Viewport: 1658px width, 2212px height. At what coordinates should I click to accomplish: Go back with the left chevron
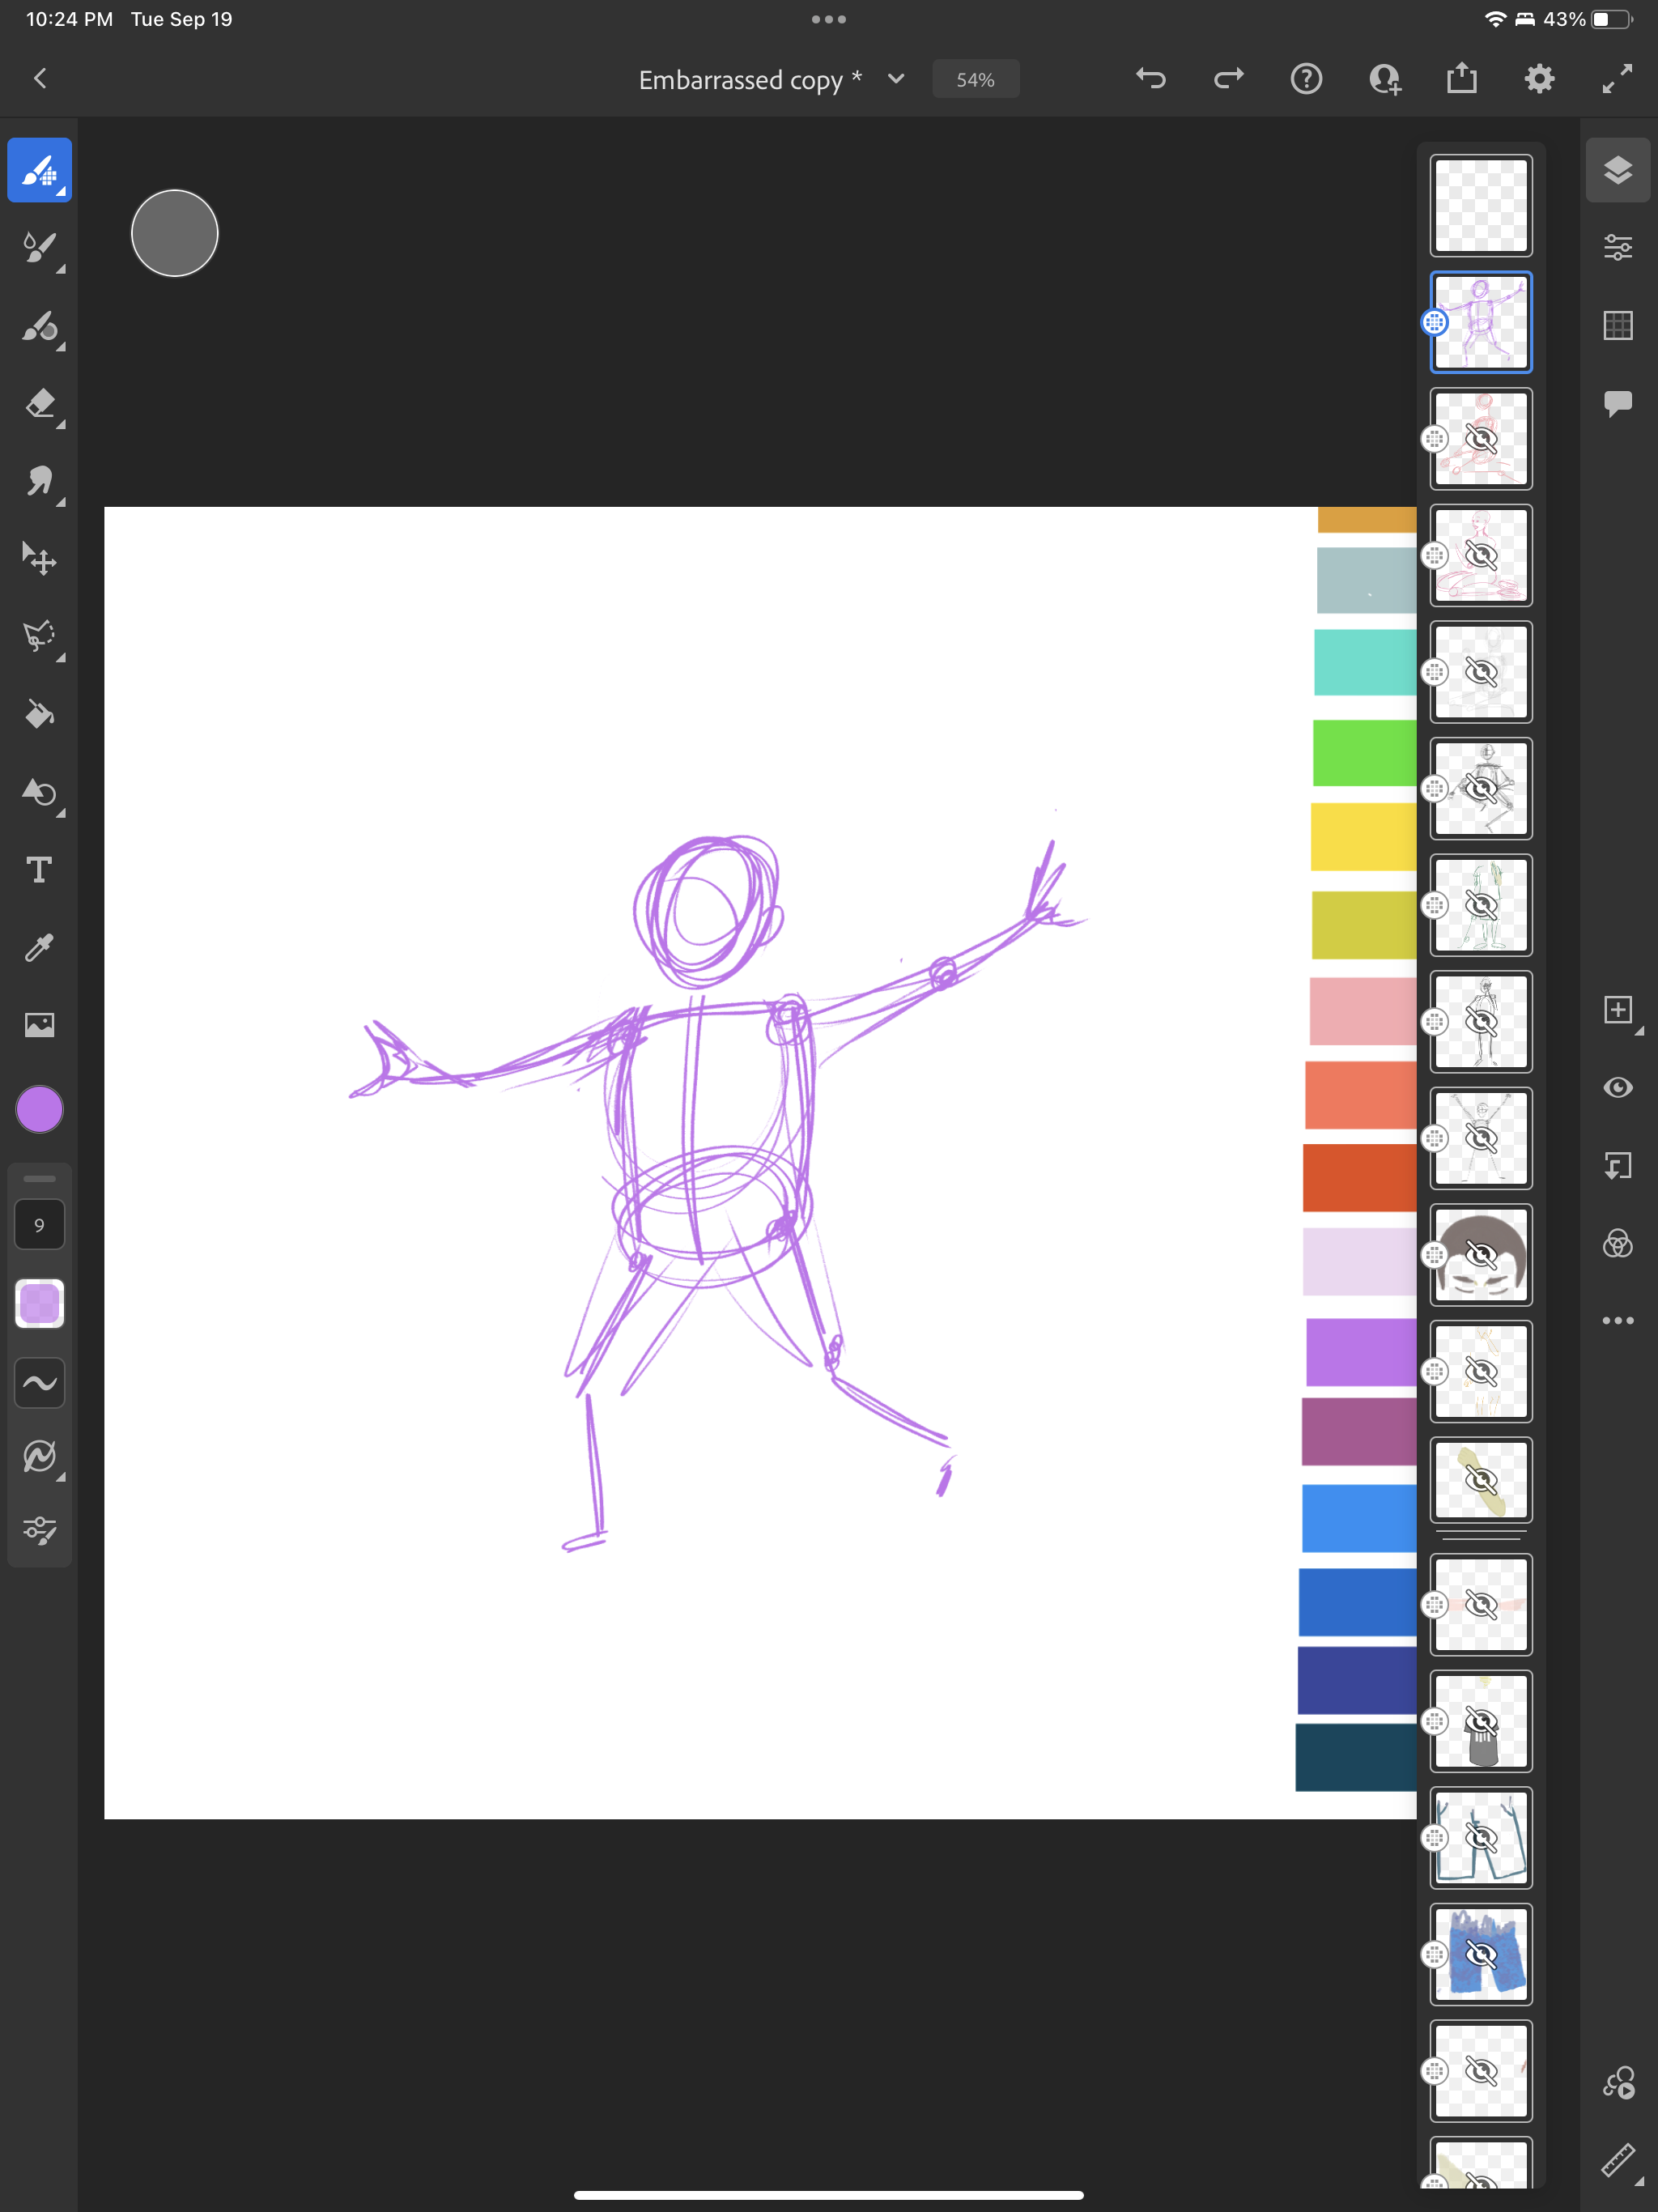(40, 79)
